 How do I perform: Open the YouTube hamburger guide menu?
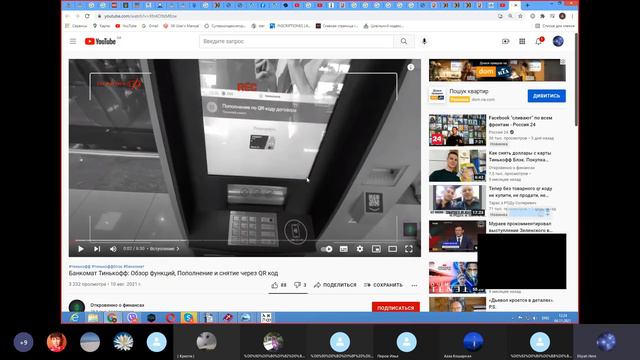[73, 41]
